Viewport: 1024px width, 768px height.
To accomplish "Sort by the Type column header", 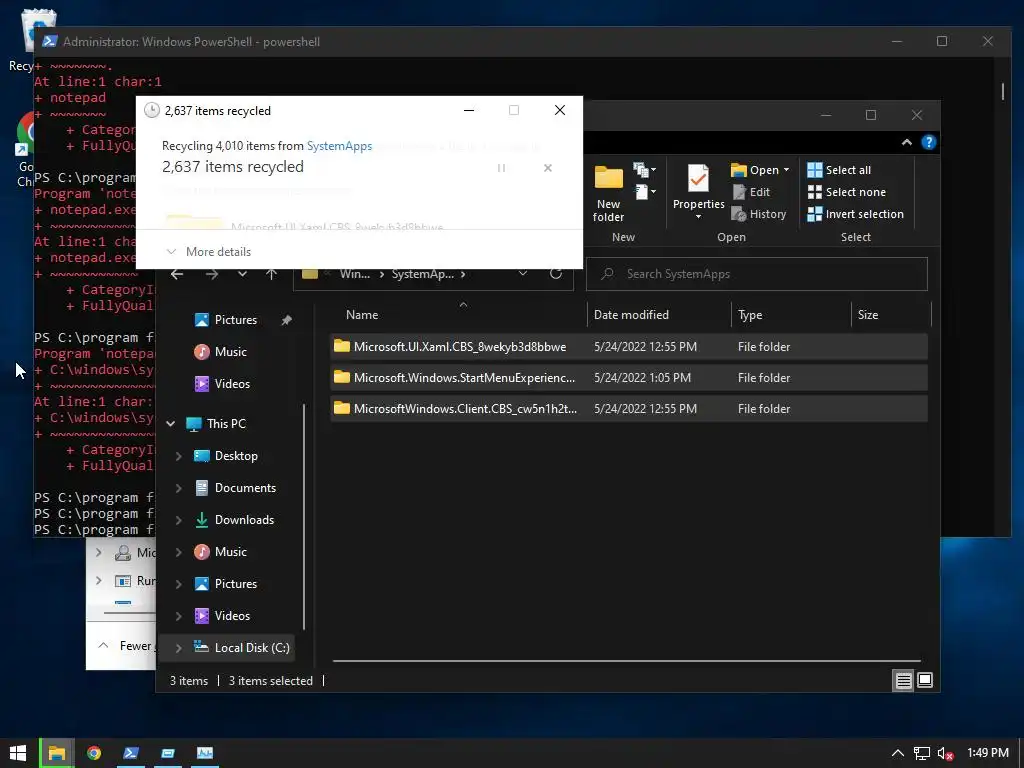I will pyautogui.click(x=750, y=315).
